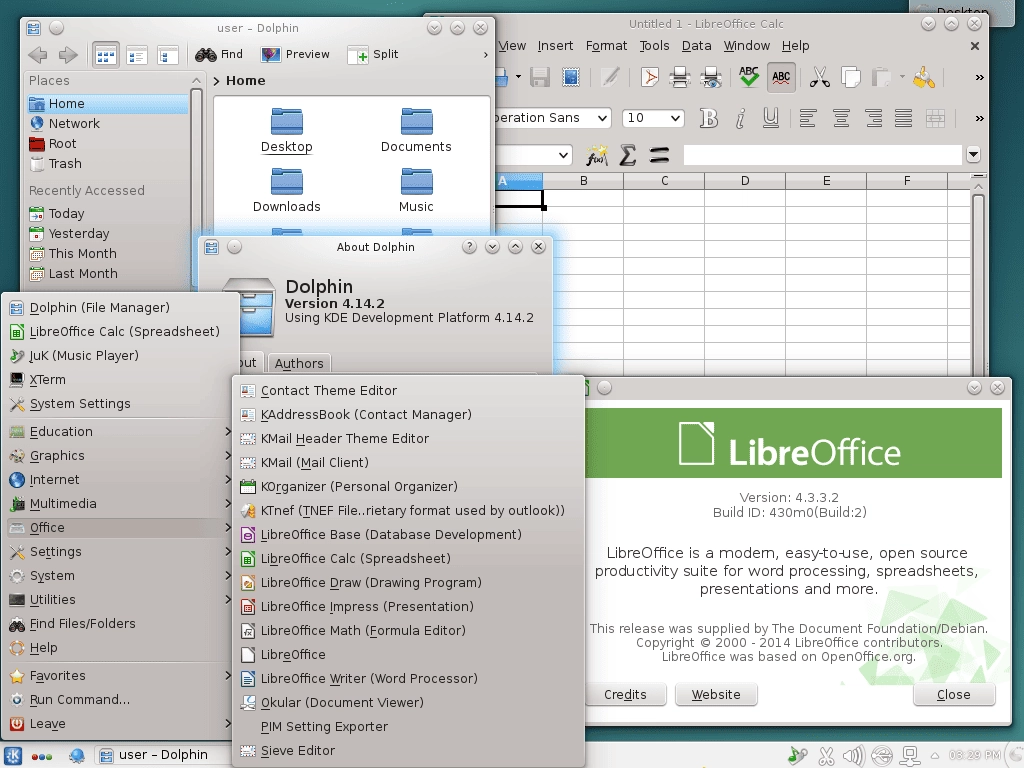
Task: Collapse the Places panel header arrow
Action: (196, 80)
